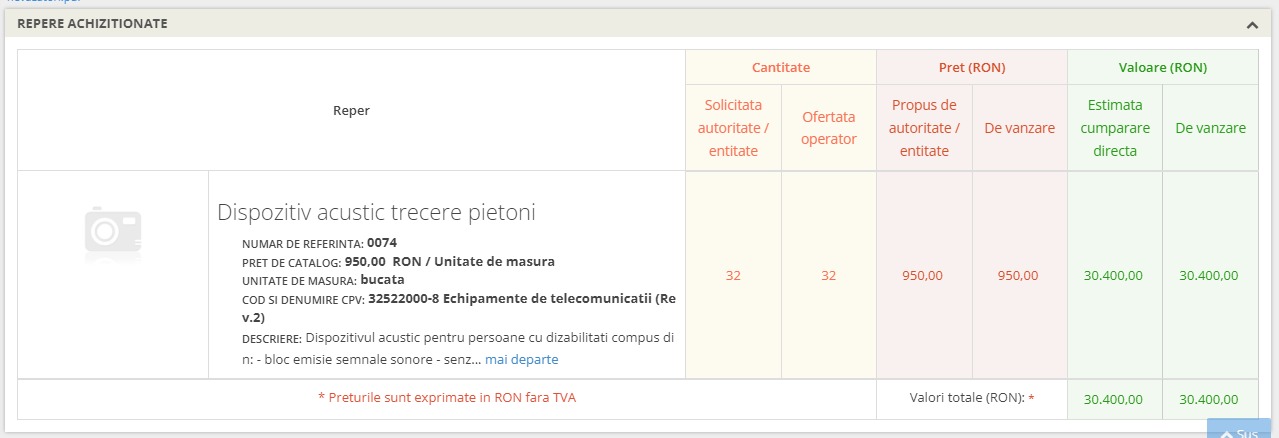
Task: Click the 'Pret (RON)' column group header
Action: tap(972, 68)
